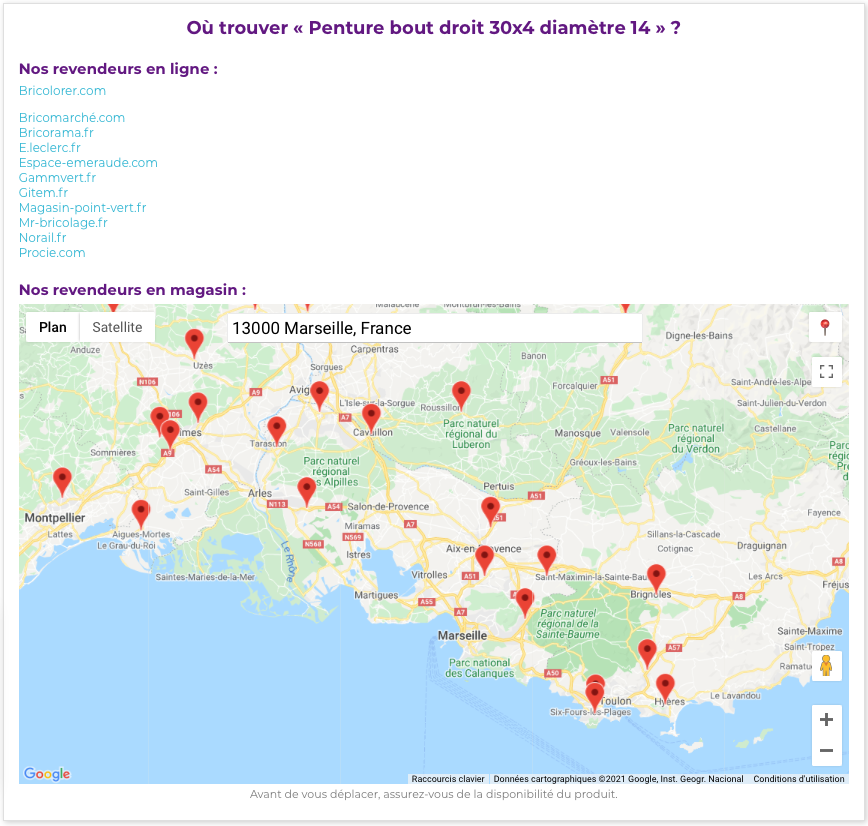The image size is (868, 826).
Task: Select the store marker near Hyères
Action: pyautogui.click(x=665, y=686)
